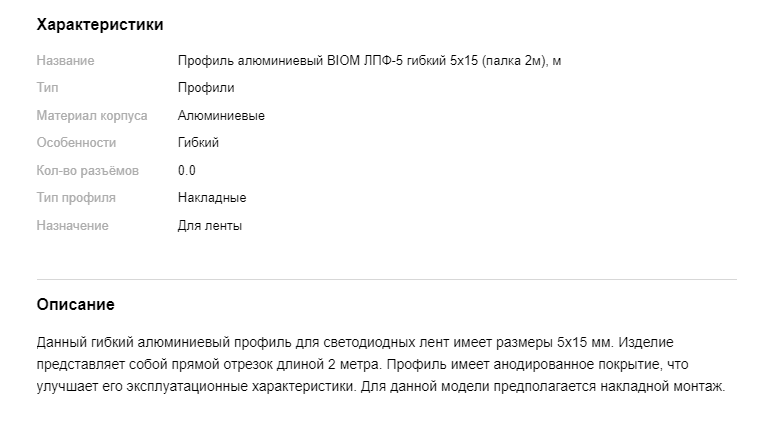
Task: Click the Особенности label
Action: (x=76, y=143)
